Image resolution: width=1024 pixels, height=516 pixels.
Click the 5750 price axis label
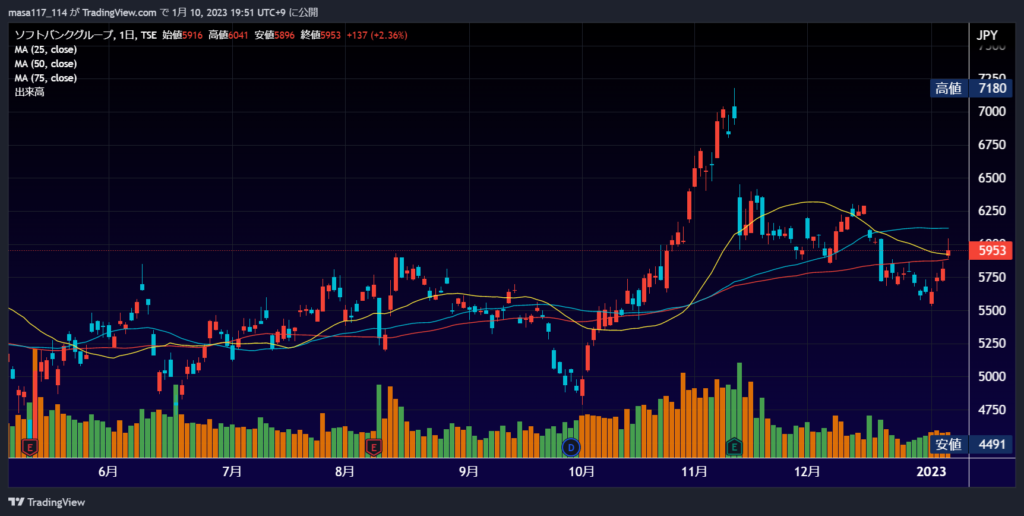[x=992, y=278]
